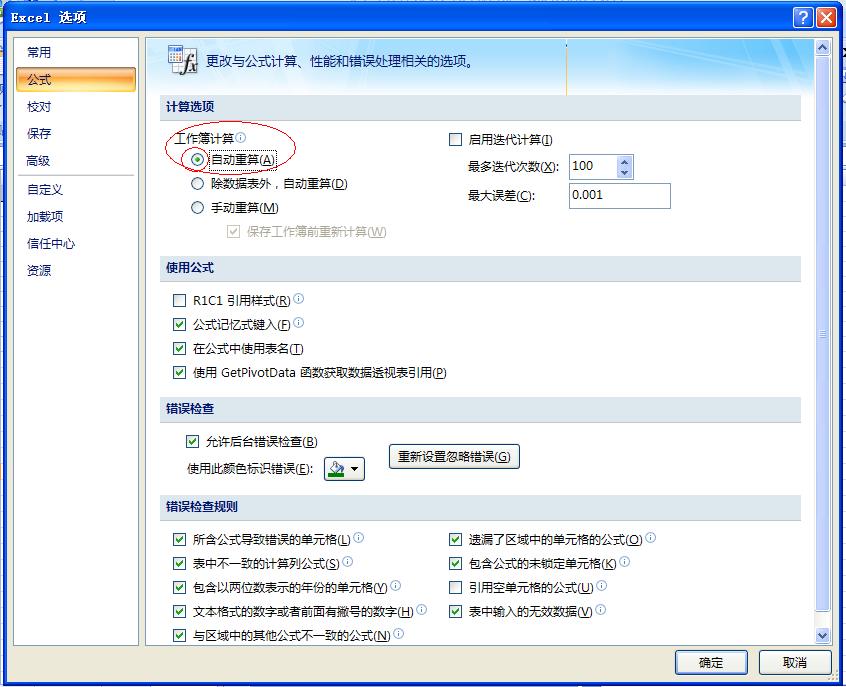Image resolution: width=846 pixels, height=687 pixels.
Task: Decrease 最多迭代次数 with spinner down arrow
Action: pyautogui.click(x=624, y=173)
